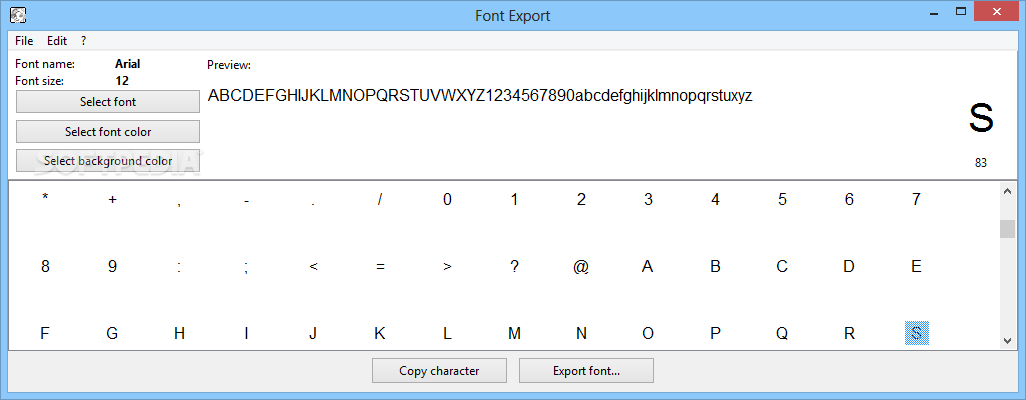Click the Export font... button
1026x400 pixels.
click(x=586, y=371)
